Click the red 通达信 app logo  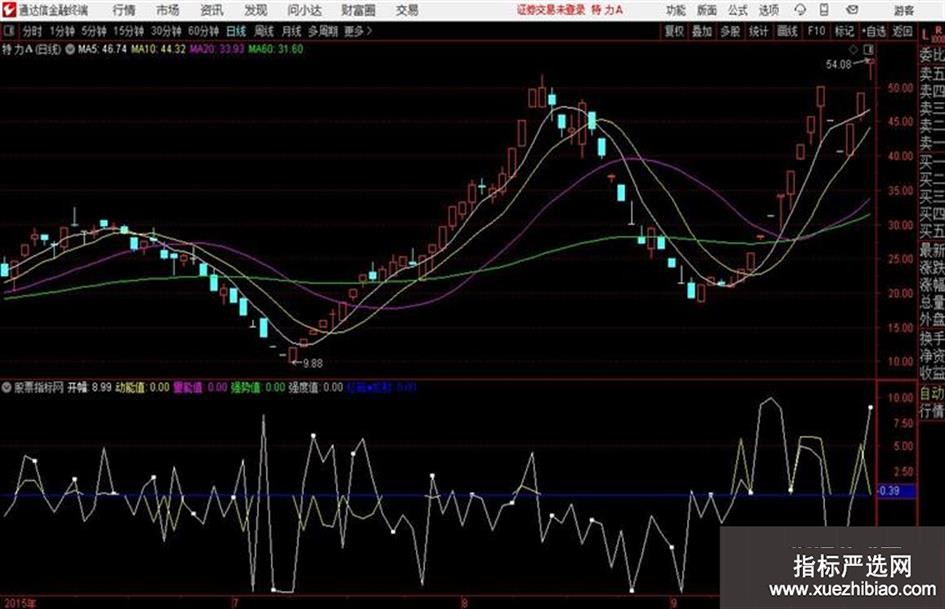pos(9,10)
